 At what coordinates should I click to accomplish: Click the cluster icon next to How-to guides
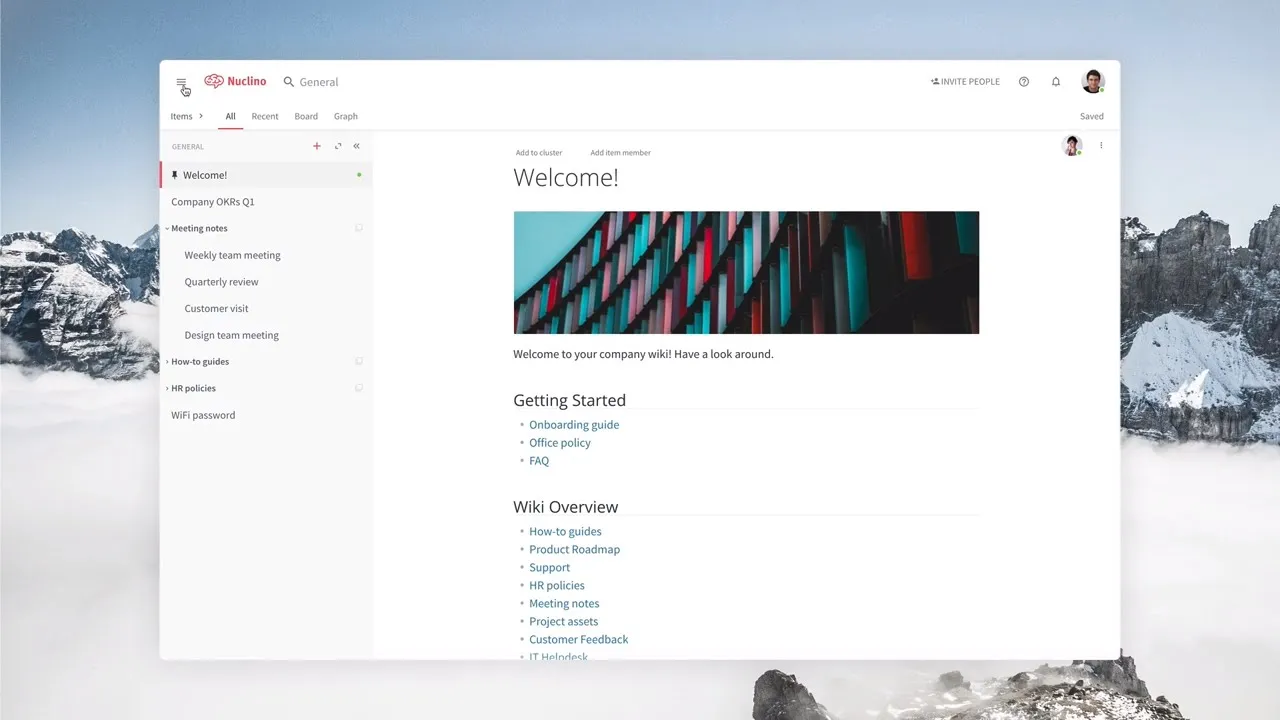click(359, 361)
